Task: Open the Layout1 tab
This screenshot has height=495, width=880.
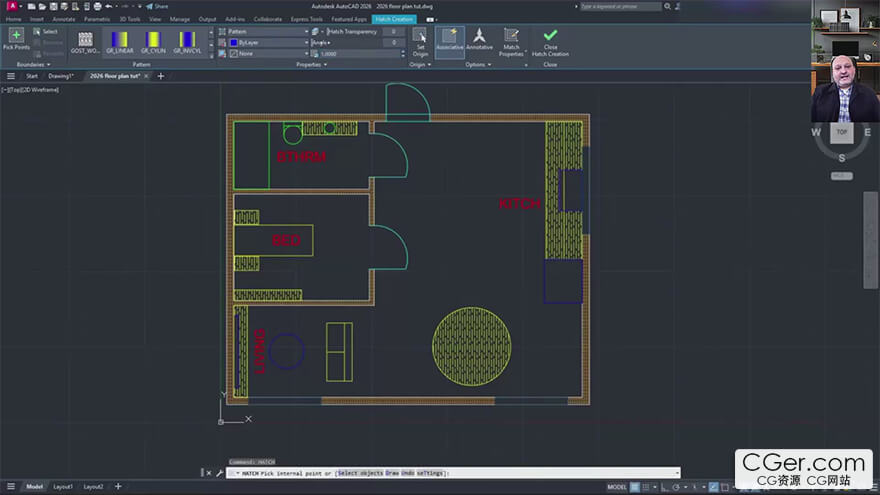Action: click(x=63, y=487)
